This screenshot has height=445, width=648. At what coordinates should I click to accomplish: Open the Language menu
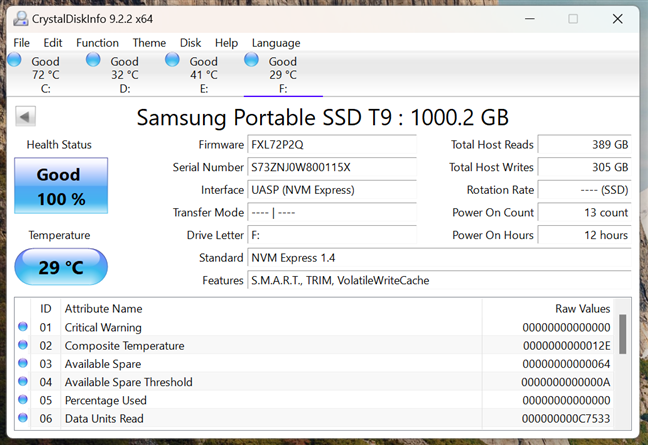coord(276,43)
